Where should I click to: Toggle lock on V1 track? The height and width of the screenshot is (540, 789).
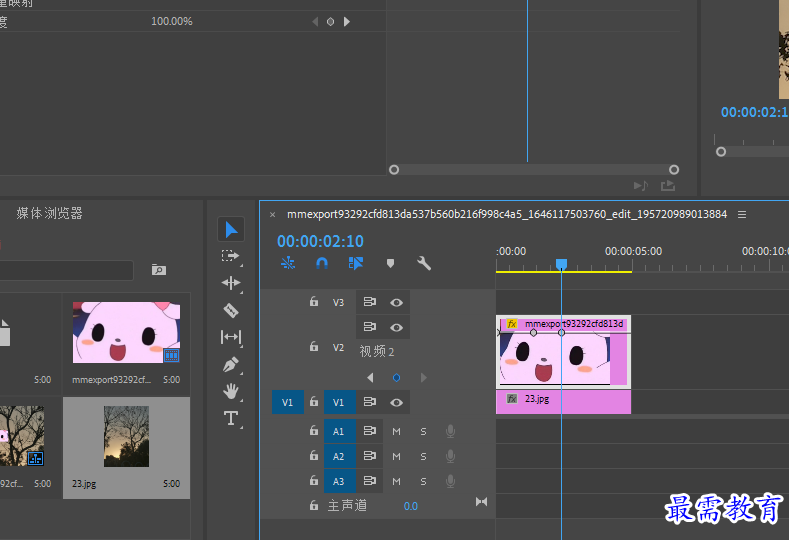click(x=313, y=402)
